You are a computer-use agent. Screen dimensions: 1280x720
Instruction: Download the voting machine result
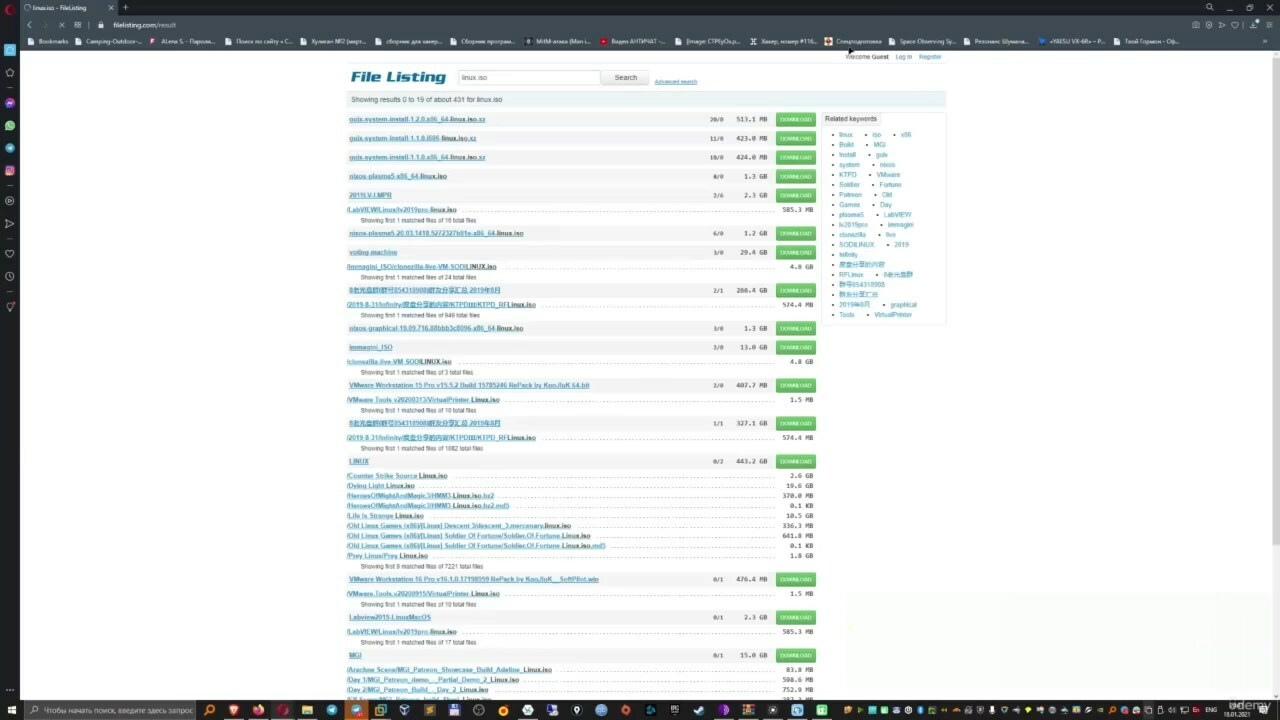coord(795,252)
